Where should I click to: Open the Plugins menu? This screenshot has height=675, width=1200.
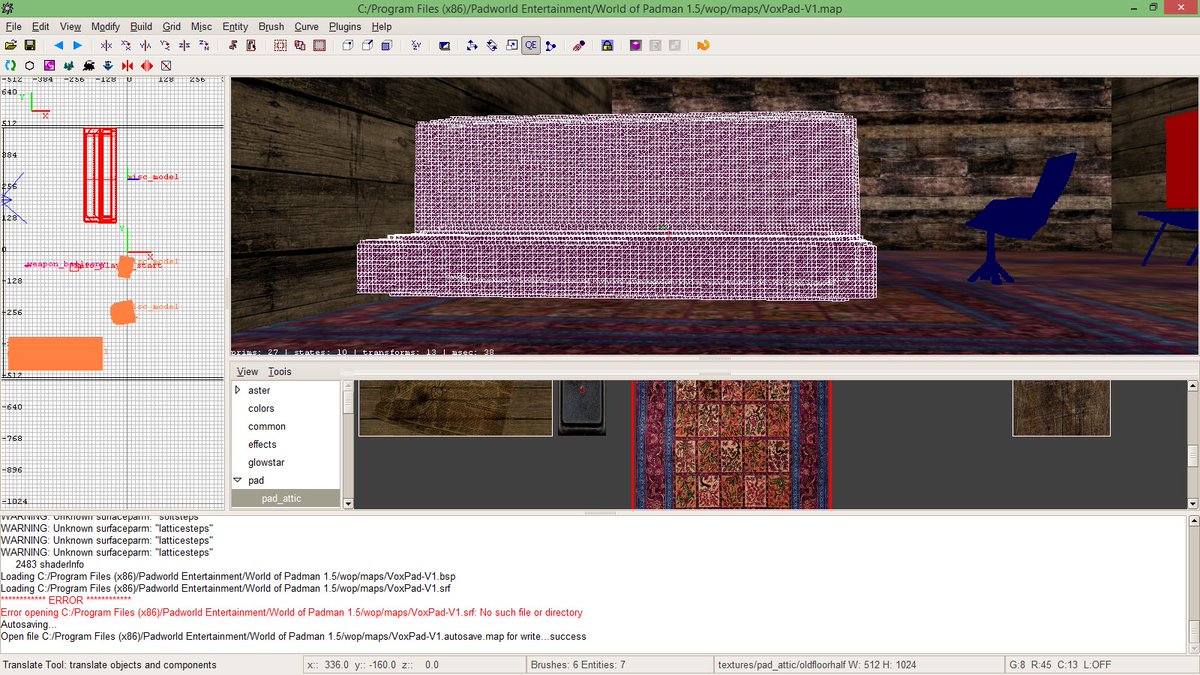coord(345,26)
